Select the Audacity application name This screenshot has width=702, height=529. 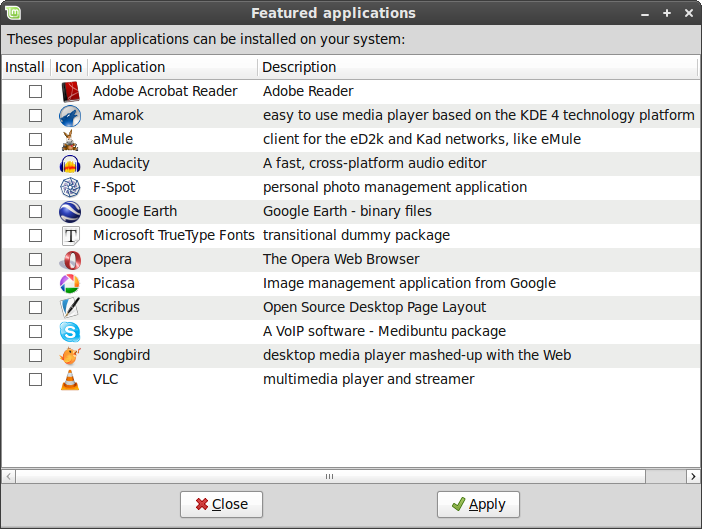click(x=121, y=163)
